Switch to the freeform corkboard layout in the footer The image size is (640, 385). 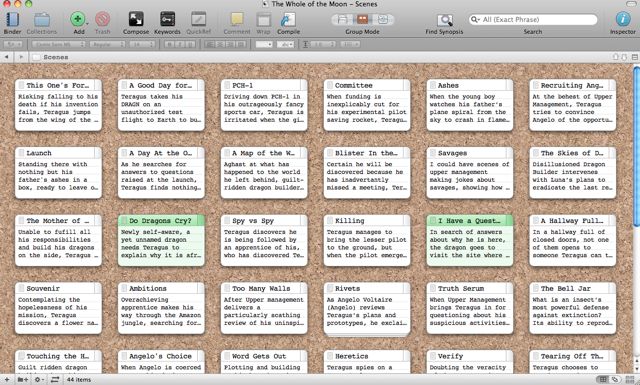pos(614,380)
